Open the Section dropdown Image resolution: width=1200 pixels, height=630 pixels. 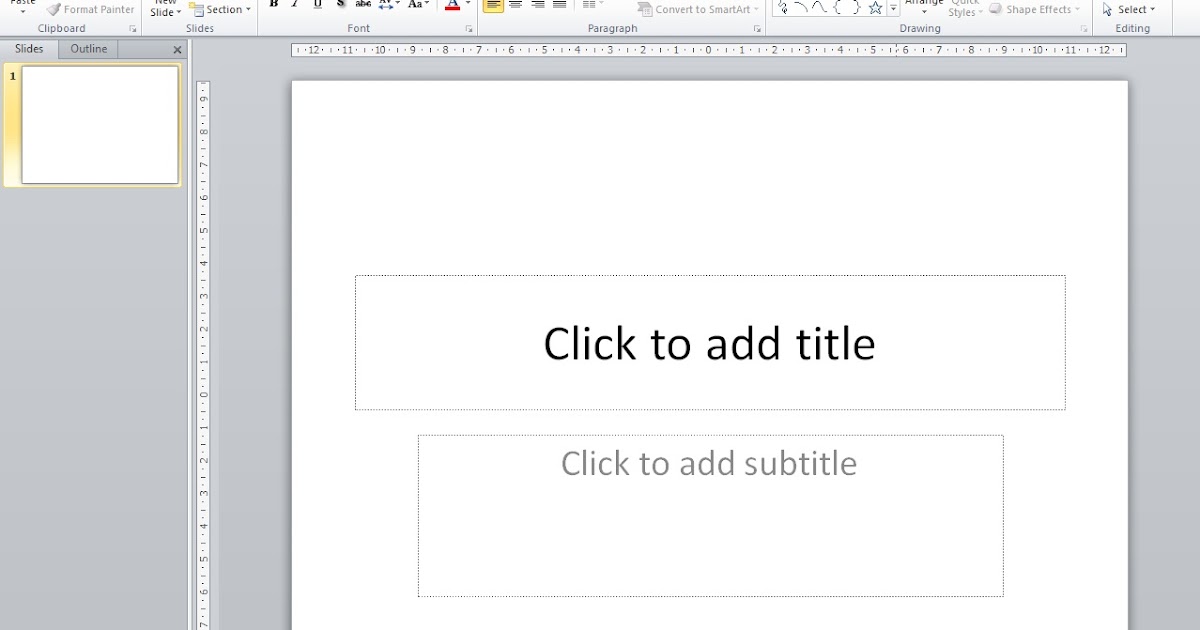pyautogui.click(x=219, y=9)
